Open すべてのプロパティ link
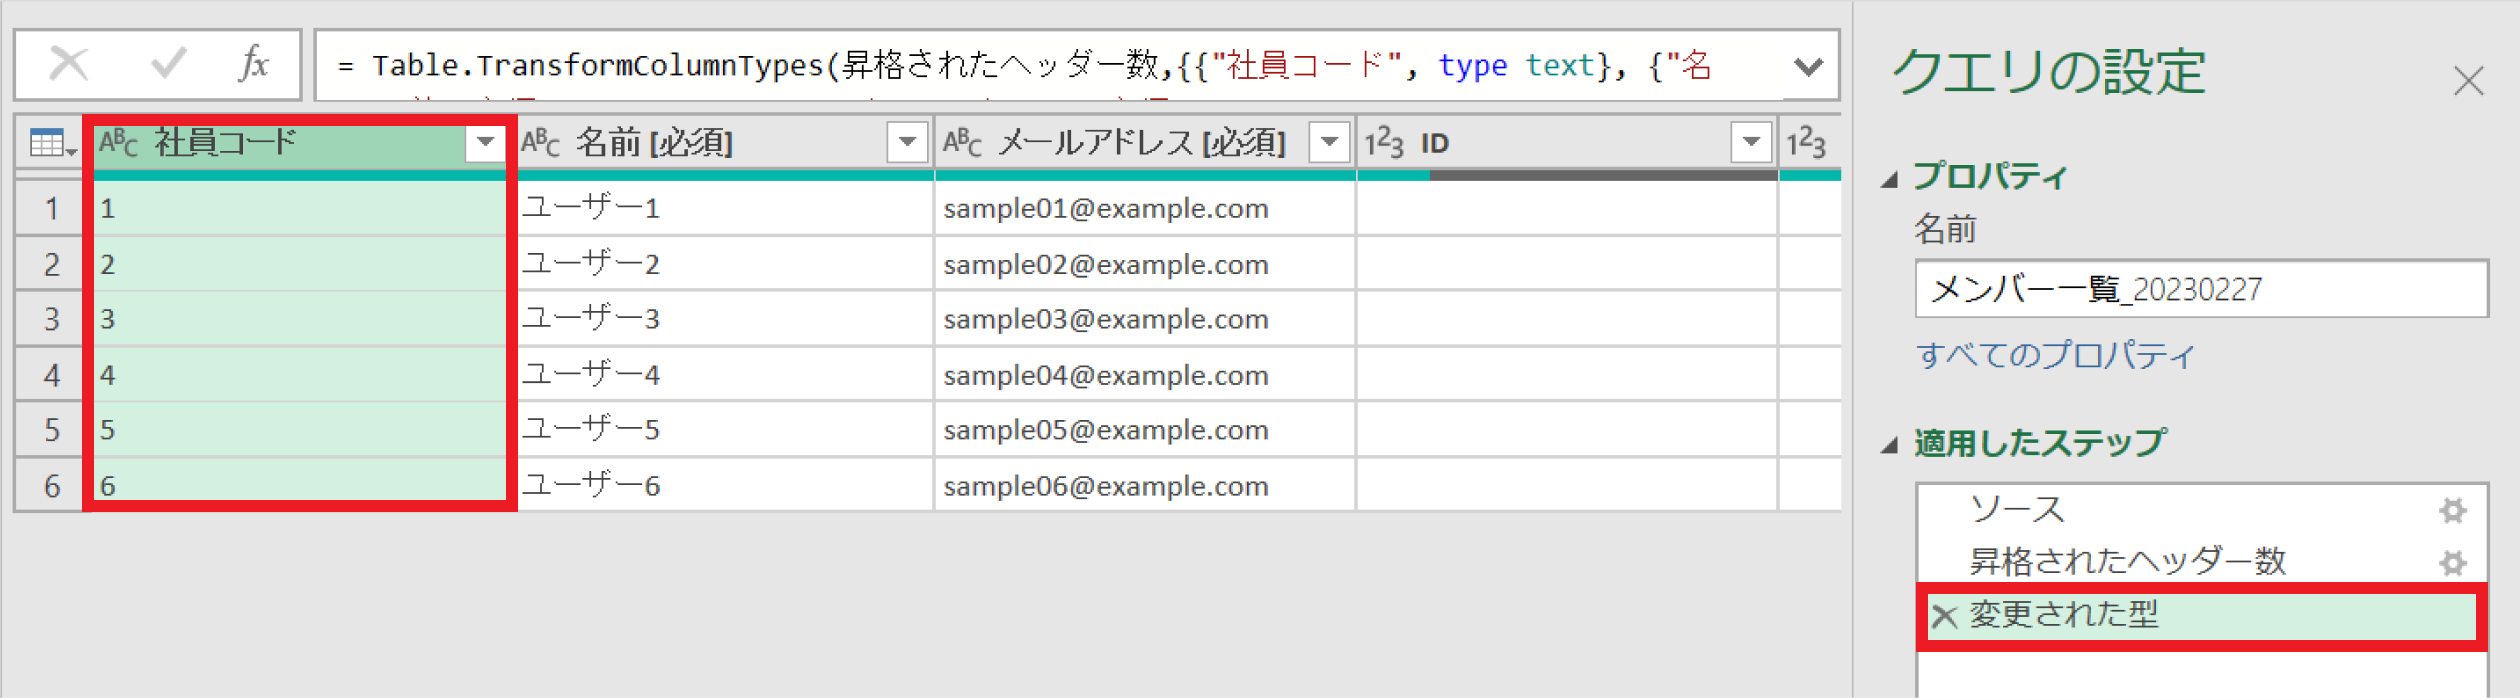Viewport: 2520px width, 700px height. coord(2055,355)
